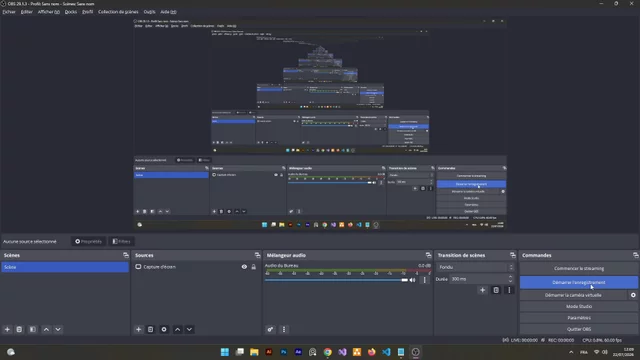Add a source using the Sources plus button
The image size is (640, 360).
139,329
